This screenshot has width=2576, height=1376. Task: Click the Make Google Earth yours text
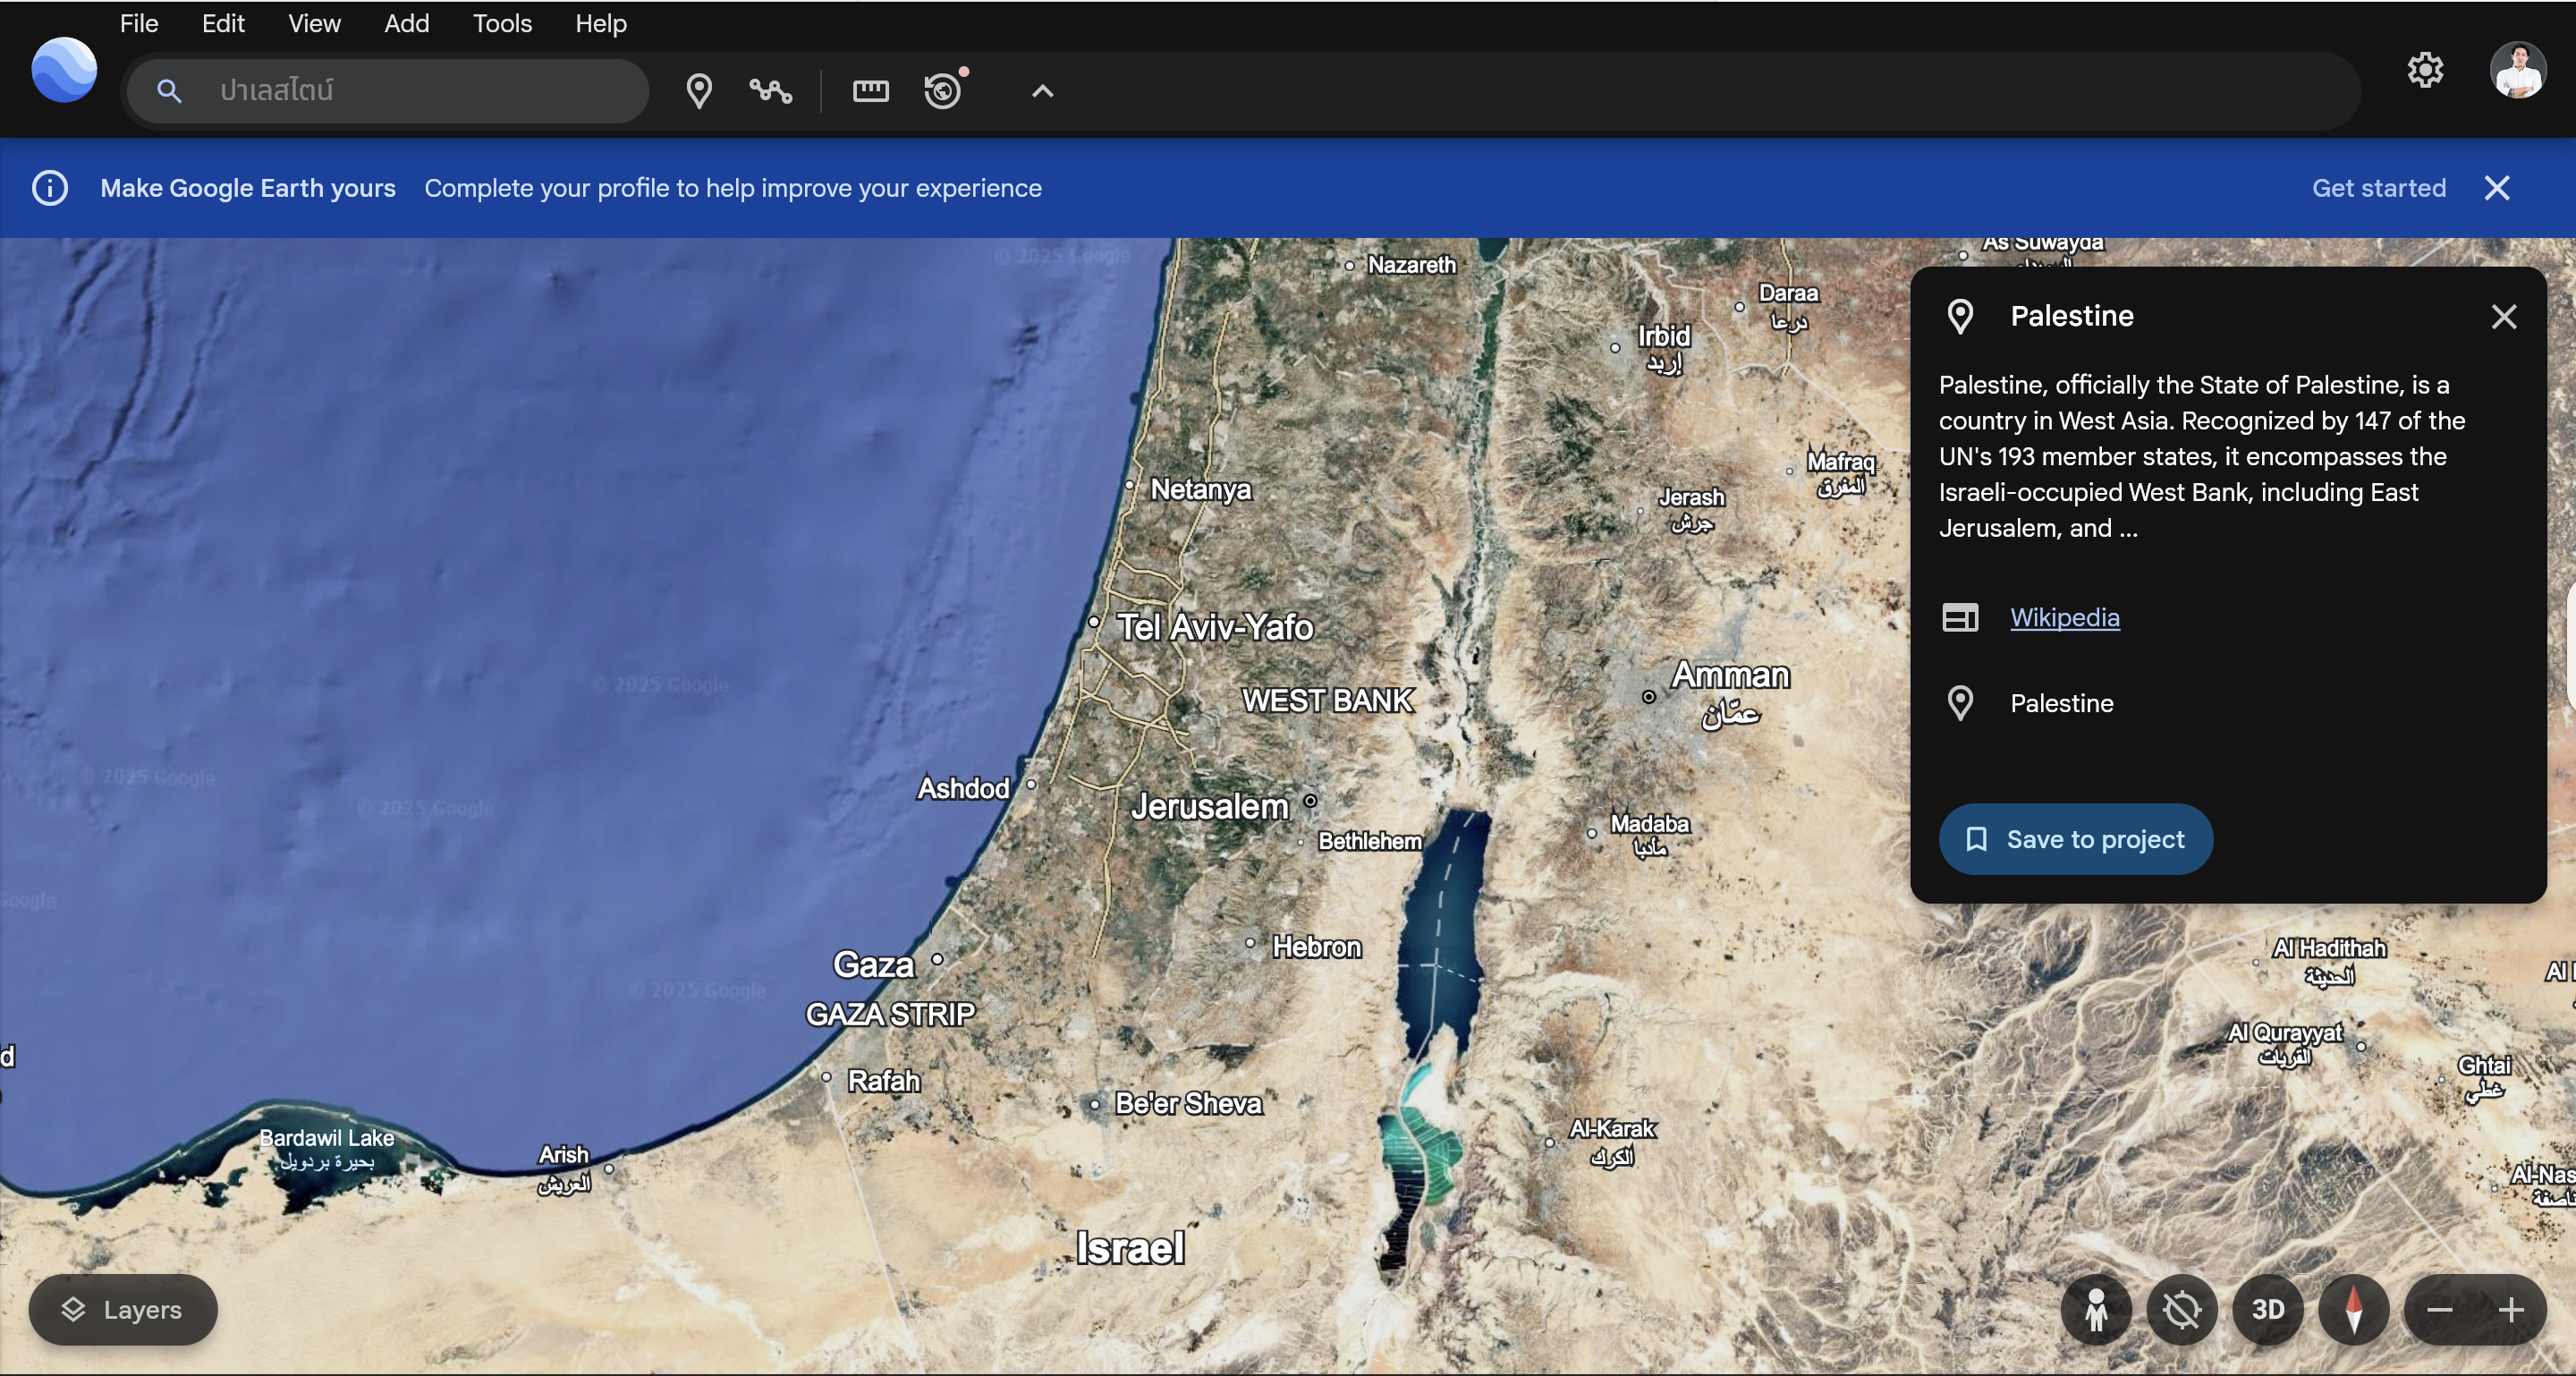[248, 188]
